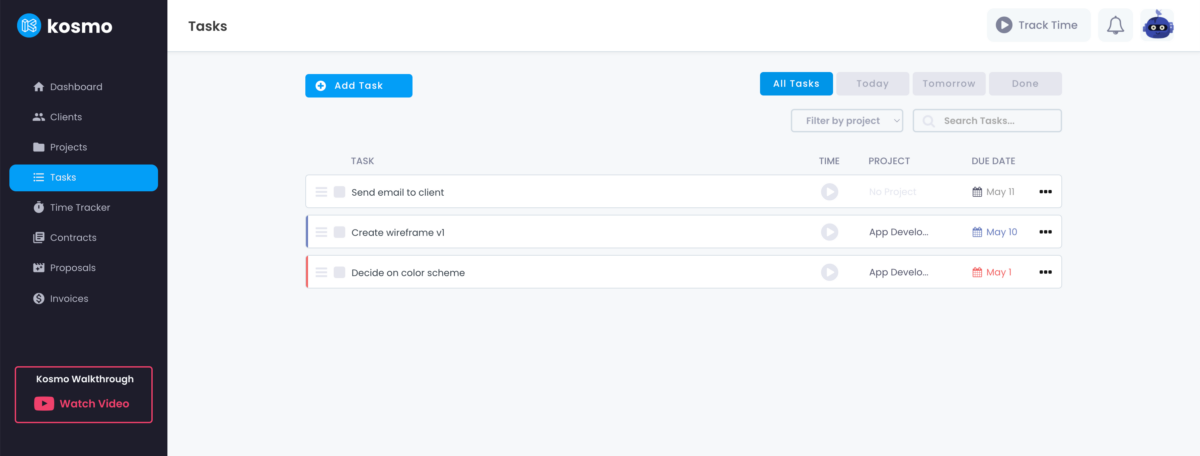The width and height of the screenshot is (1200, 456).
Task: Show the Done tasks tab
Action: click(x=1024, y=84)
